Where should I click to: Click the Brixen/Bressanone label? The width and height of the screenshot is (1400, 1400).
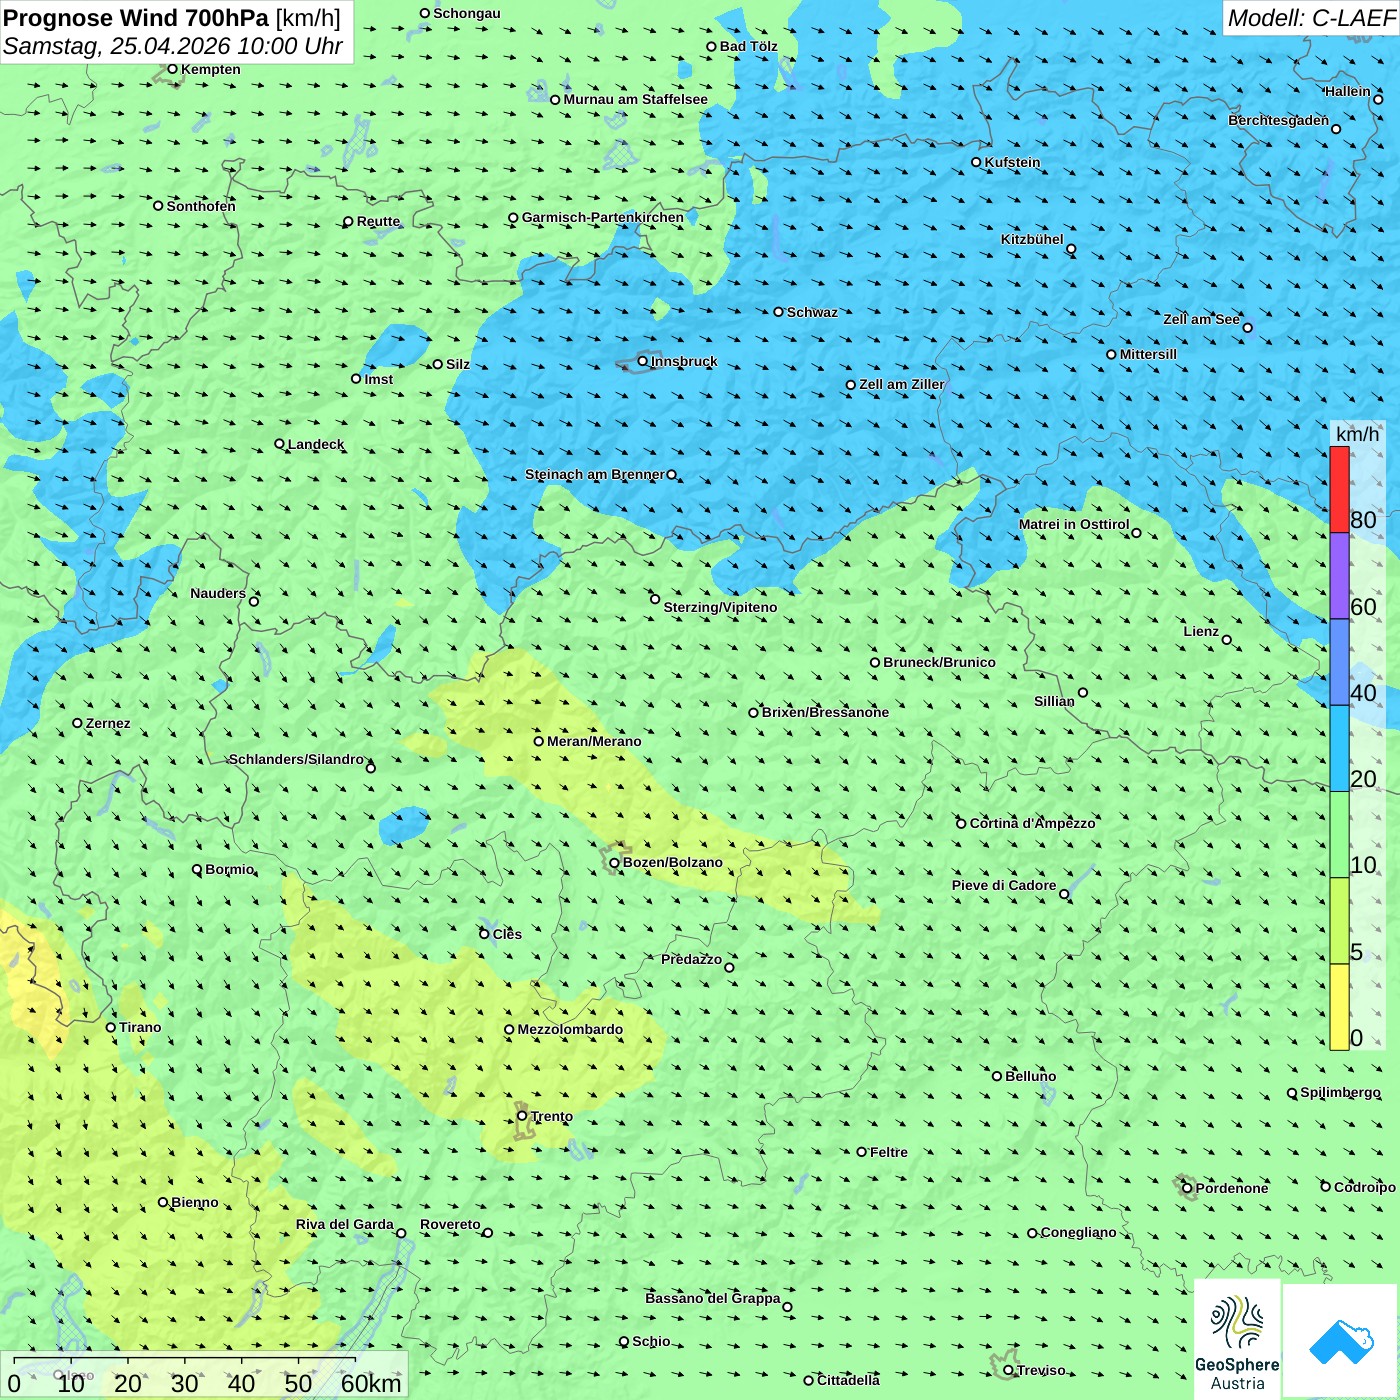(825, 712)
